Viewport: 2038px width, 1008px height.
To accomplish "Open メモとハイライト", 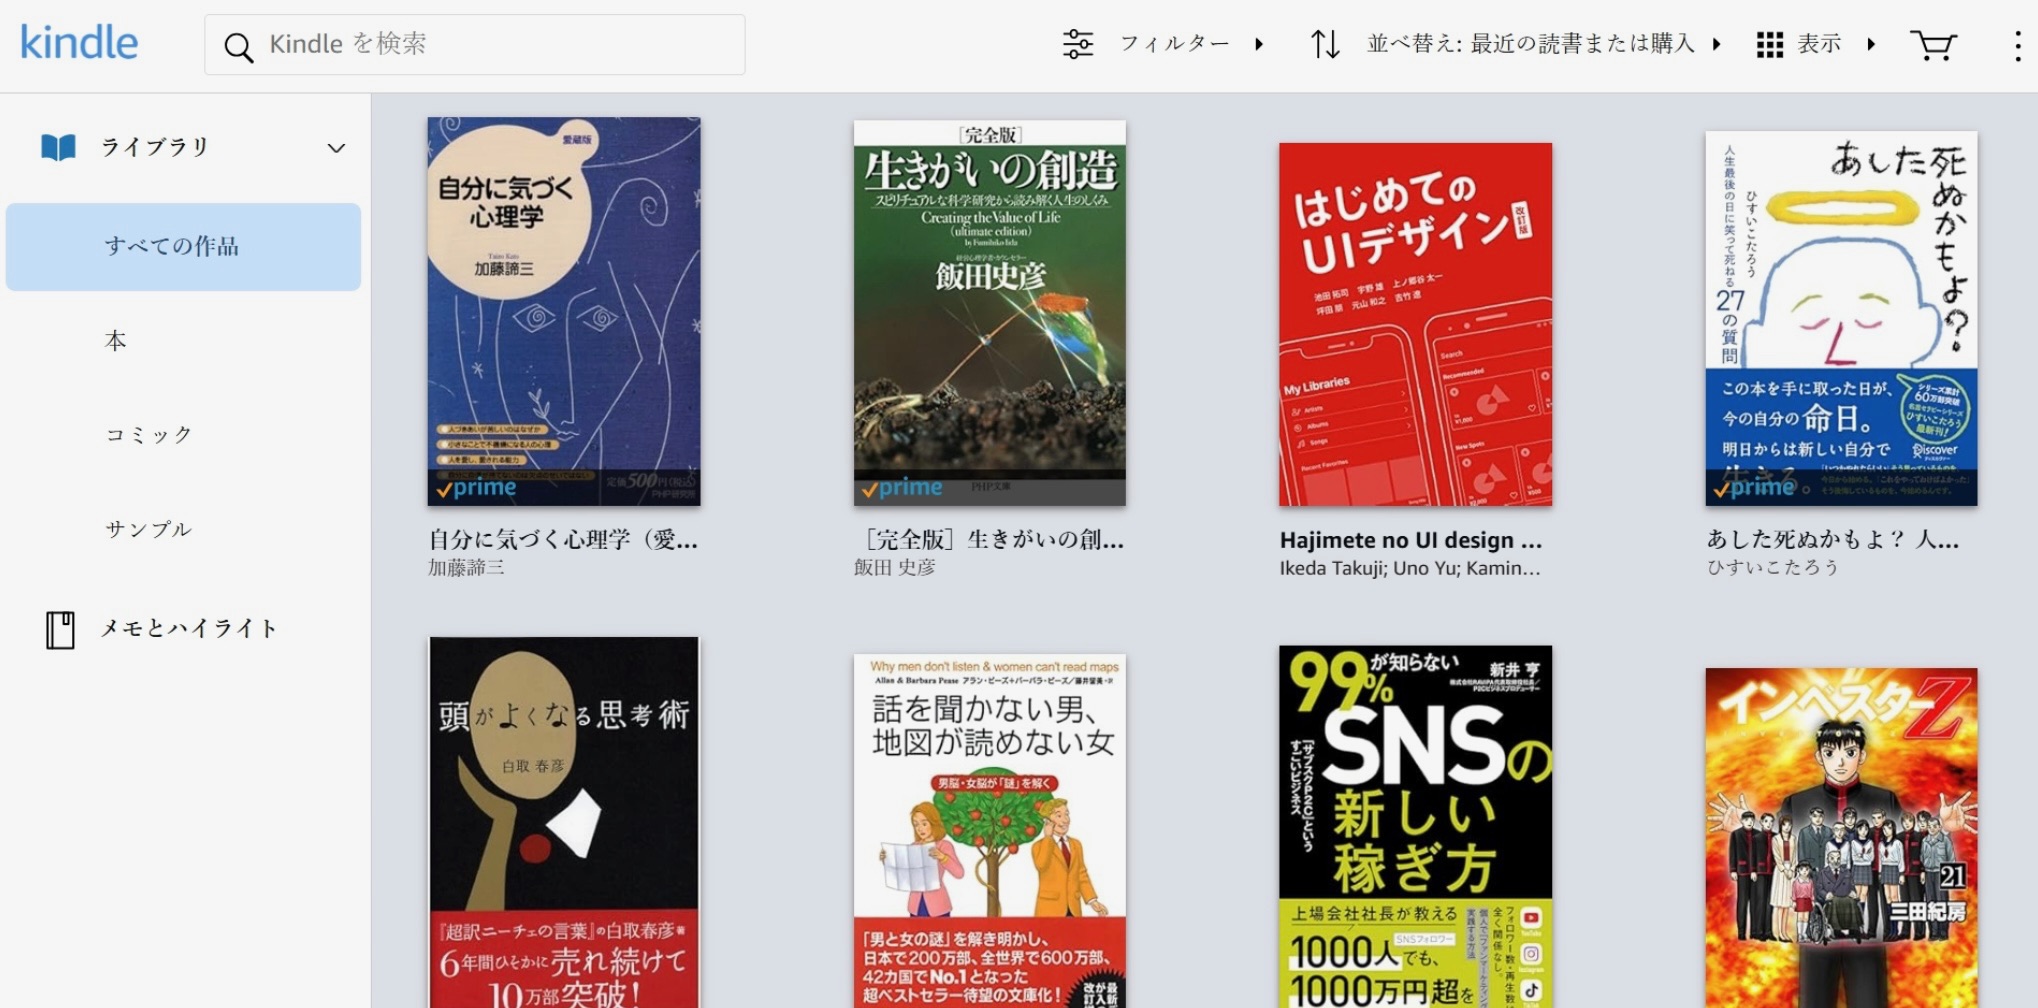I will coord(189,628).
